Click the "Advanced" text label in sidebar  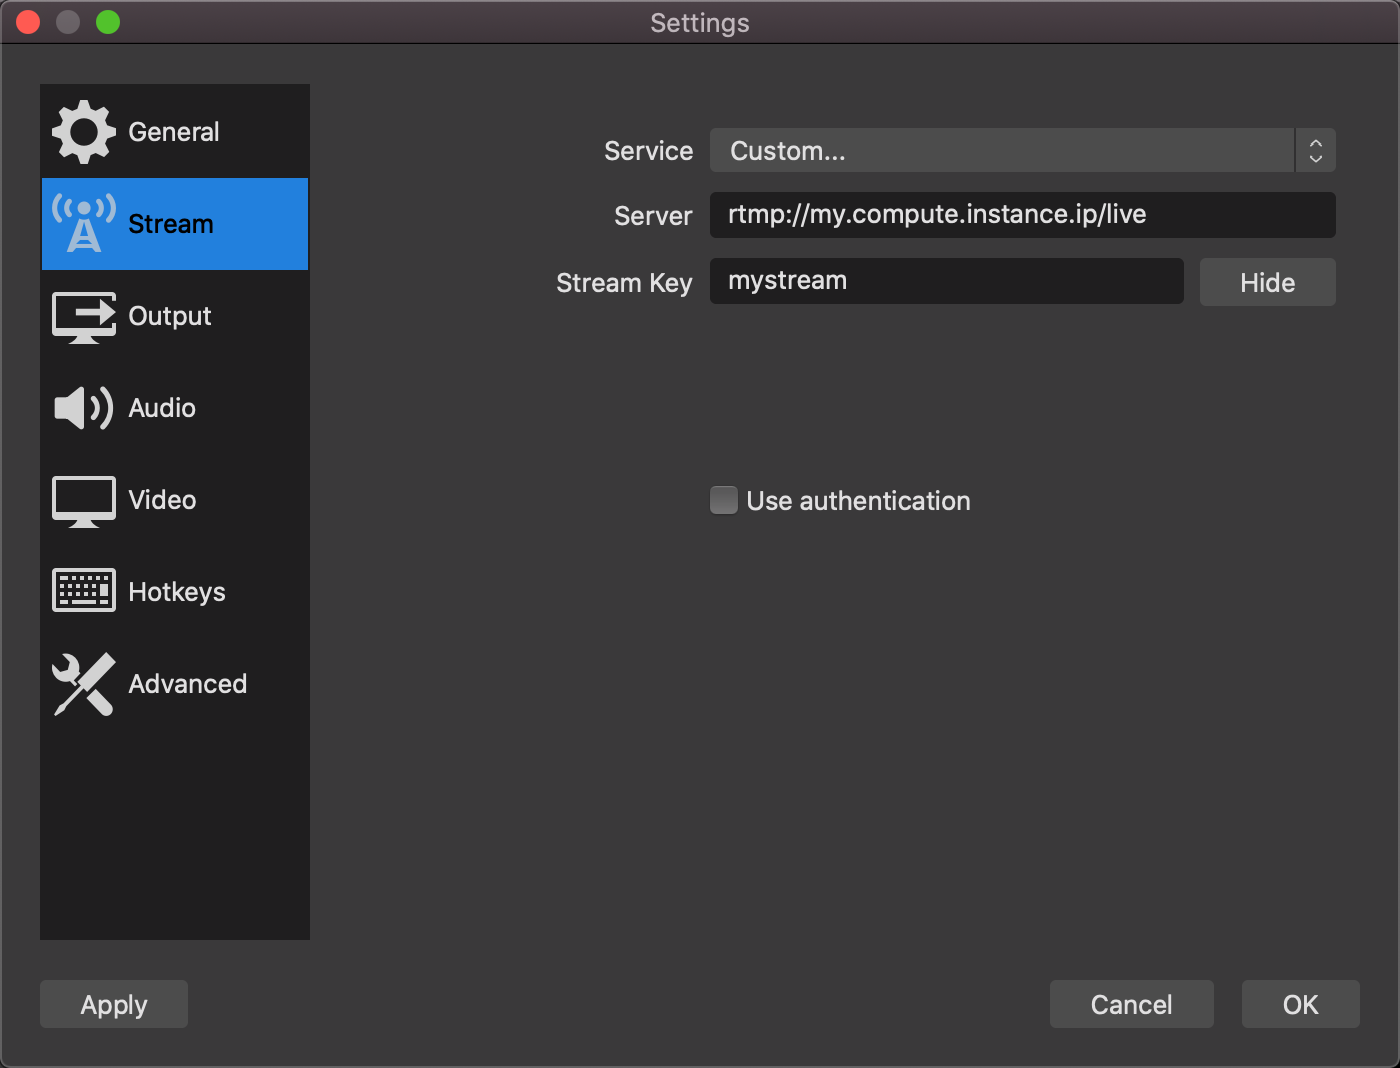(187, 684)
